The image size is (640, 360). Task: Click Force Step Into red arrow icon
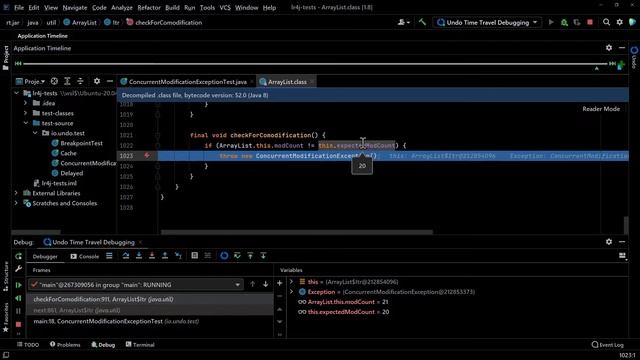tap(152, 256)
